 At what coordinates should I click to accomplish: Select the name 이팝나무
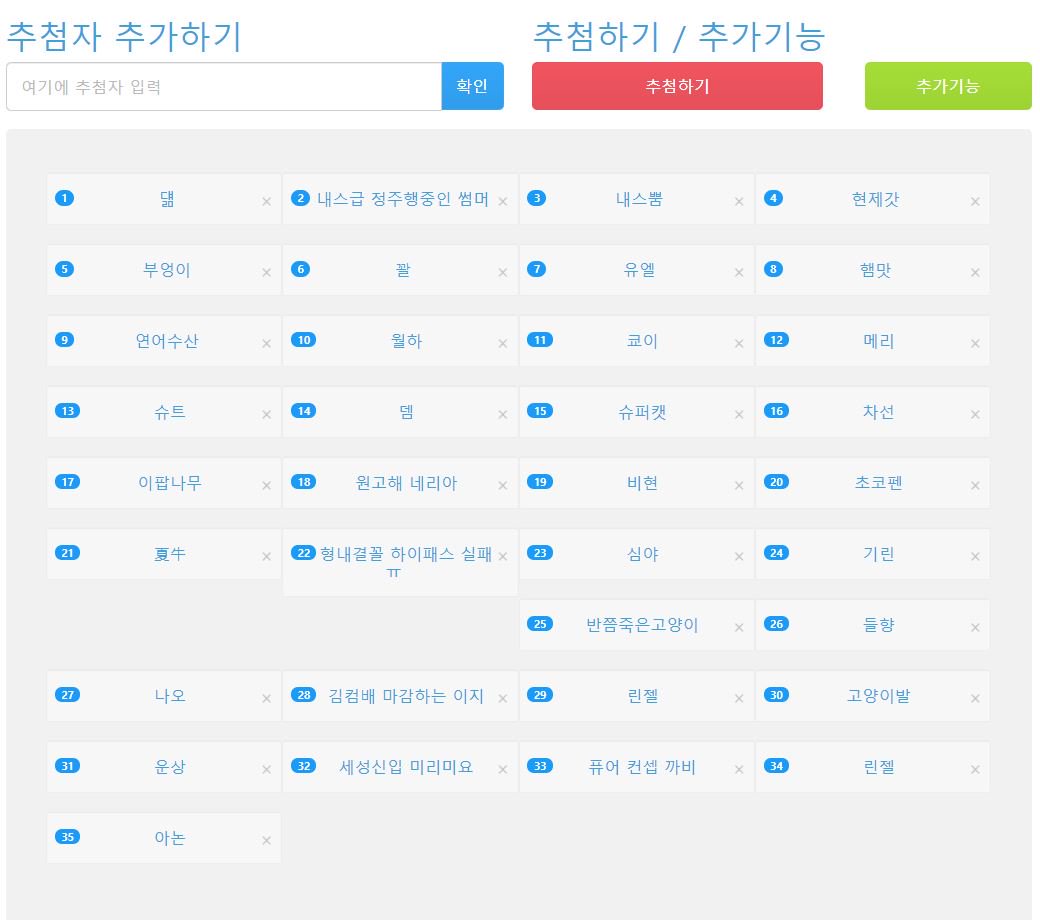click(x=170, y=483)
